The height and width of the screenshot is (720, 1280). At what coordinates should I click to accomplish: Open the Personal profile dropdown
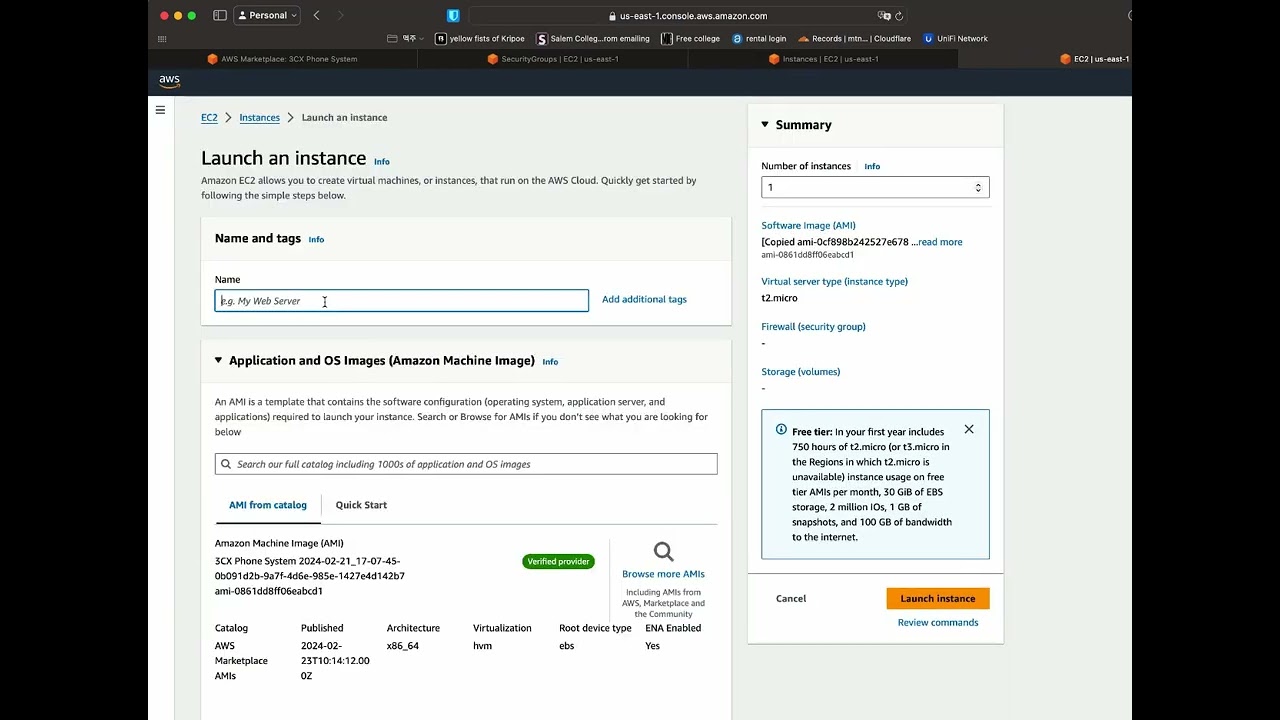click(x=267, y=15)
